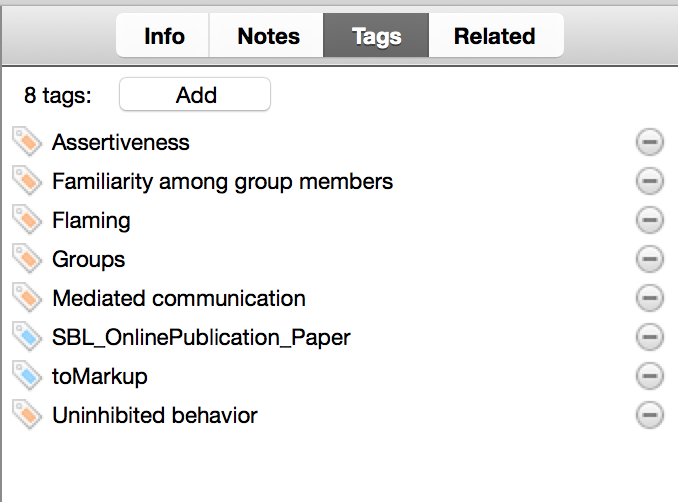Switch to the Info tab
Screen dimensions: 678x502
coord(164,36)
